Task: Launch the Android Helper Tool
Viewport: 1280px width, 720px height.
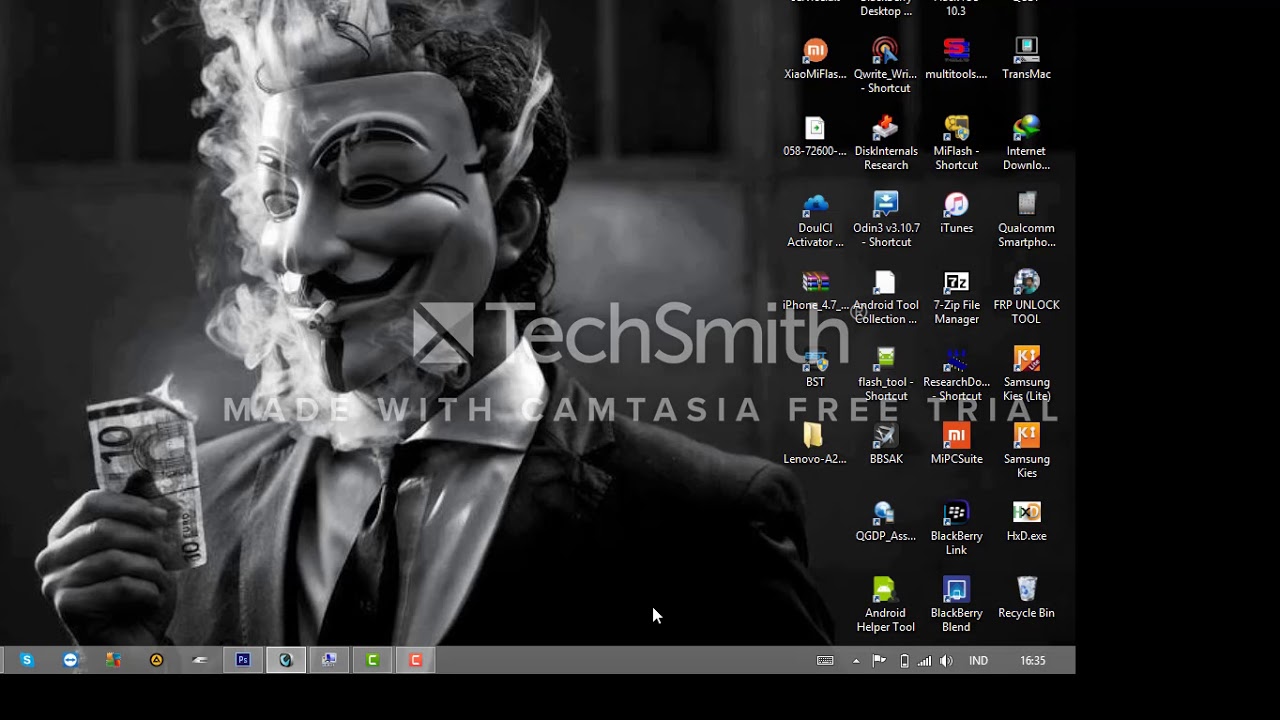Action: 885,605
